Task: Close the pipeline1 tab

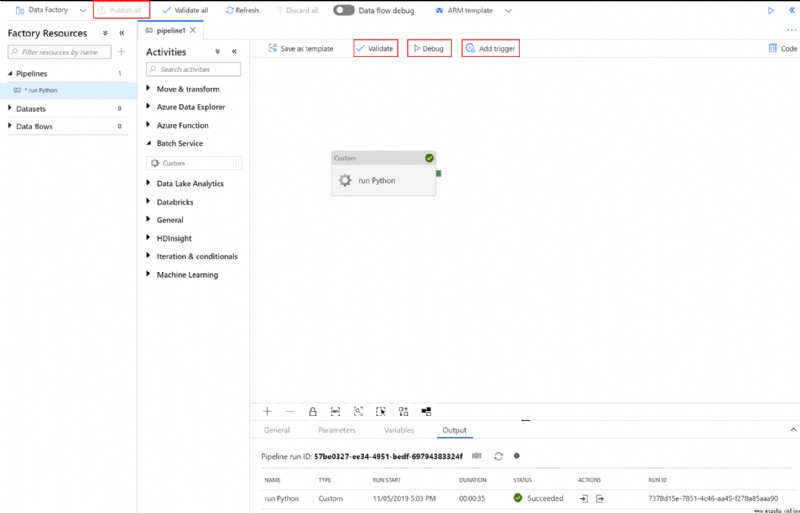Action: pyautogui.click(x=193, y=30)
